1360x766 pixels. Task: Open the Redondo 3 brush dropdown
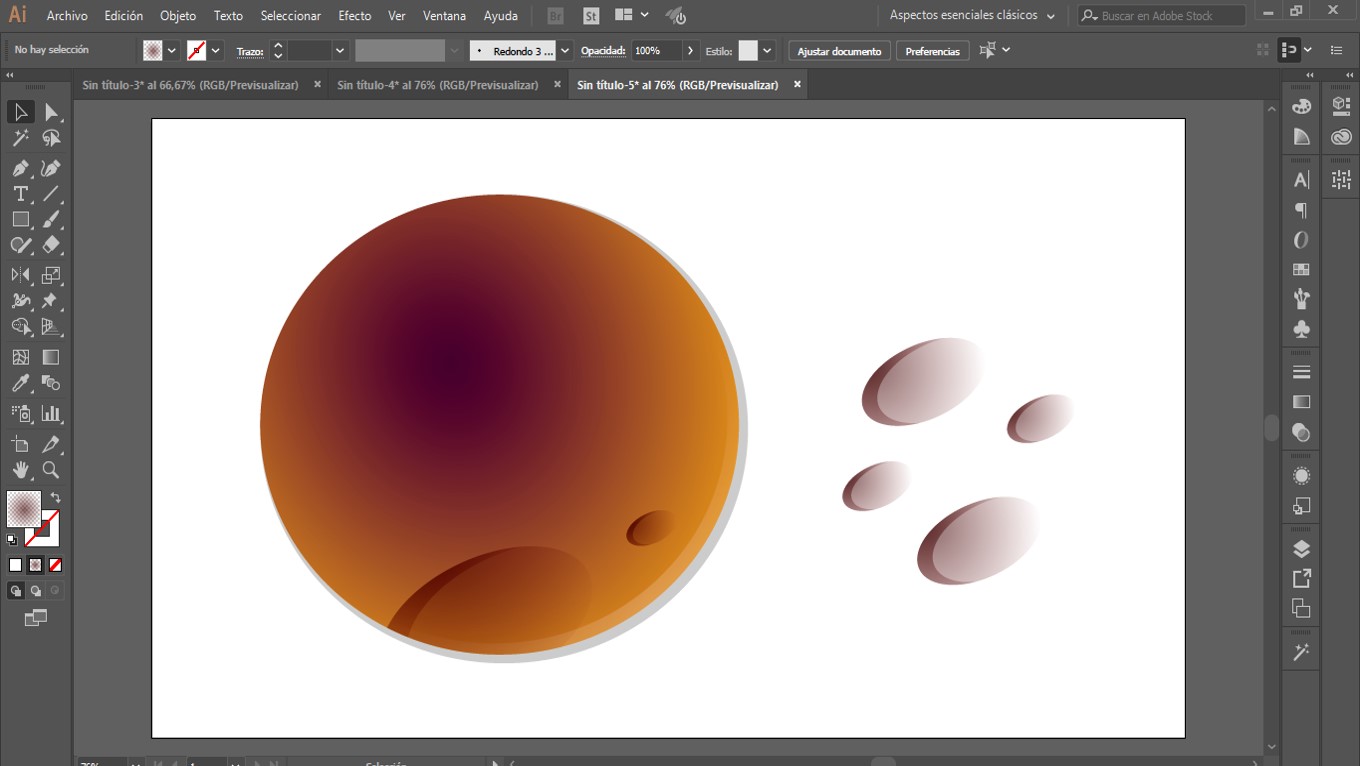(565, 51)
